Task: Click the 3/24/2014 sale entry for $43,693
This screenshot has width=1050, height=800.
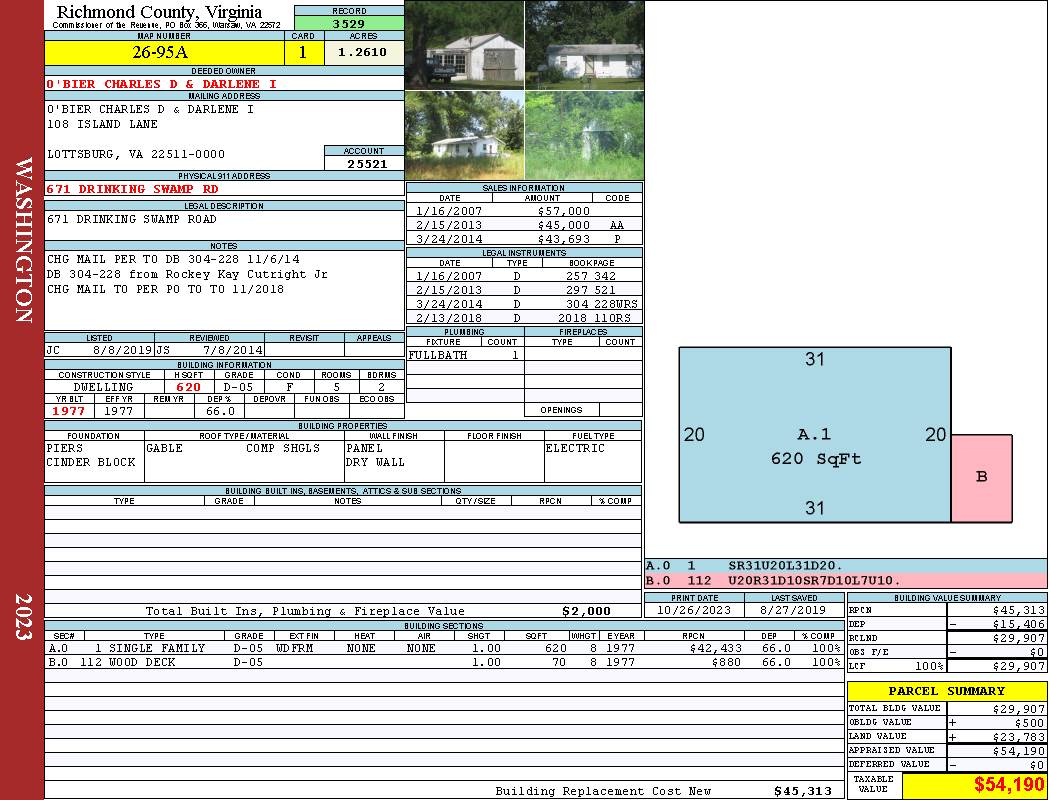Action: tap(523, 239)
